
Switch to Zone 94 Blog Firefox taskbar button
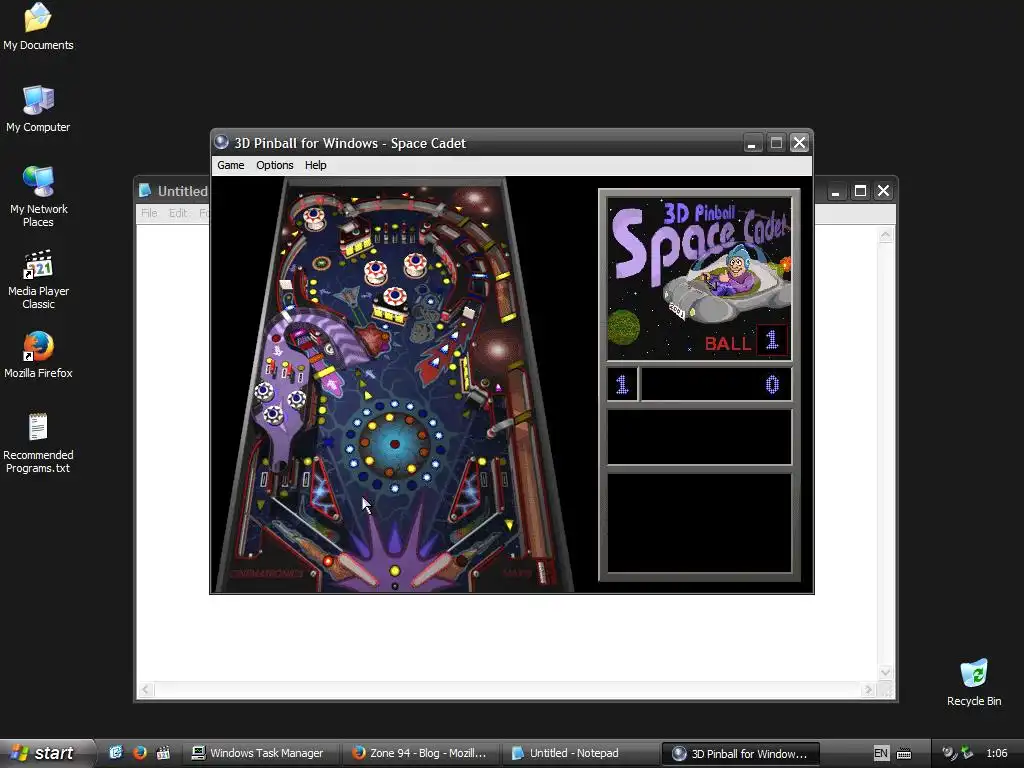421,753
